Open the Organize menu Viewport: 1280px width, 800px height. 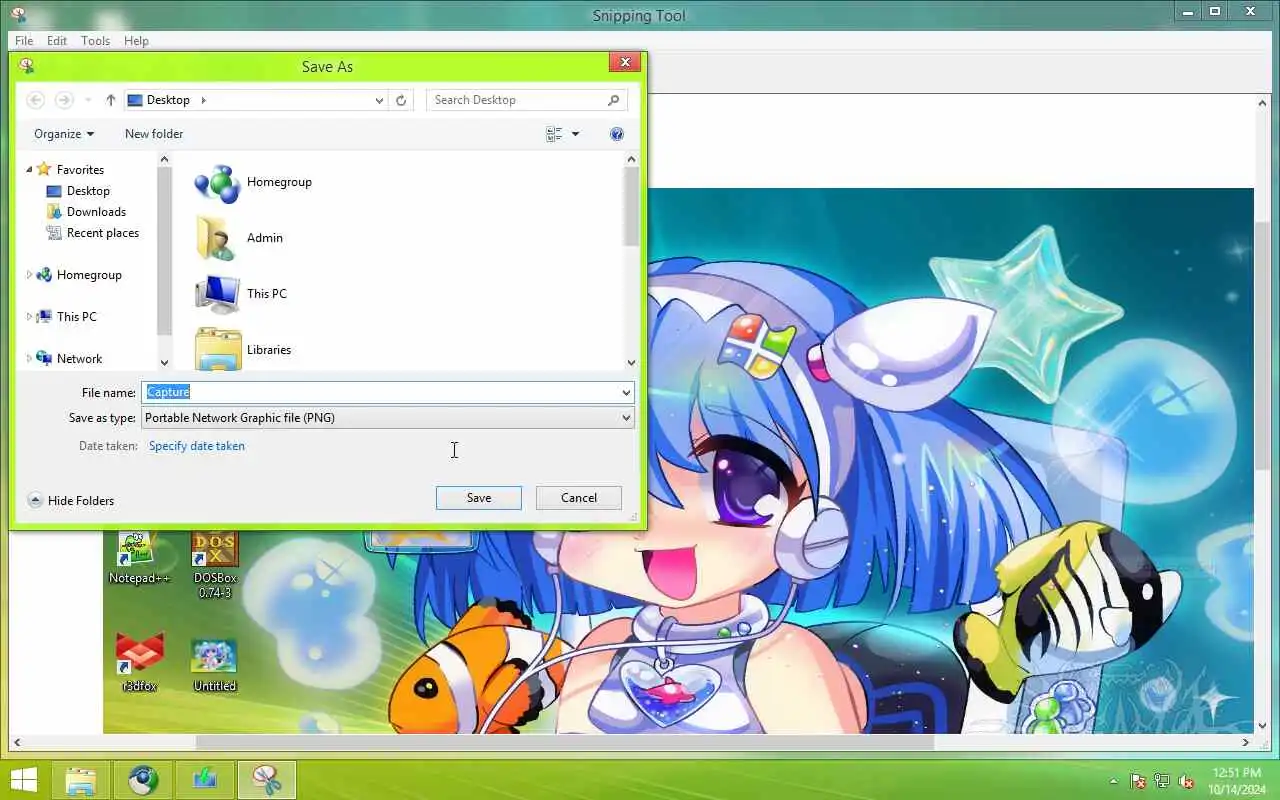point(64,134)
